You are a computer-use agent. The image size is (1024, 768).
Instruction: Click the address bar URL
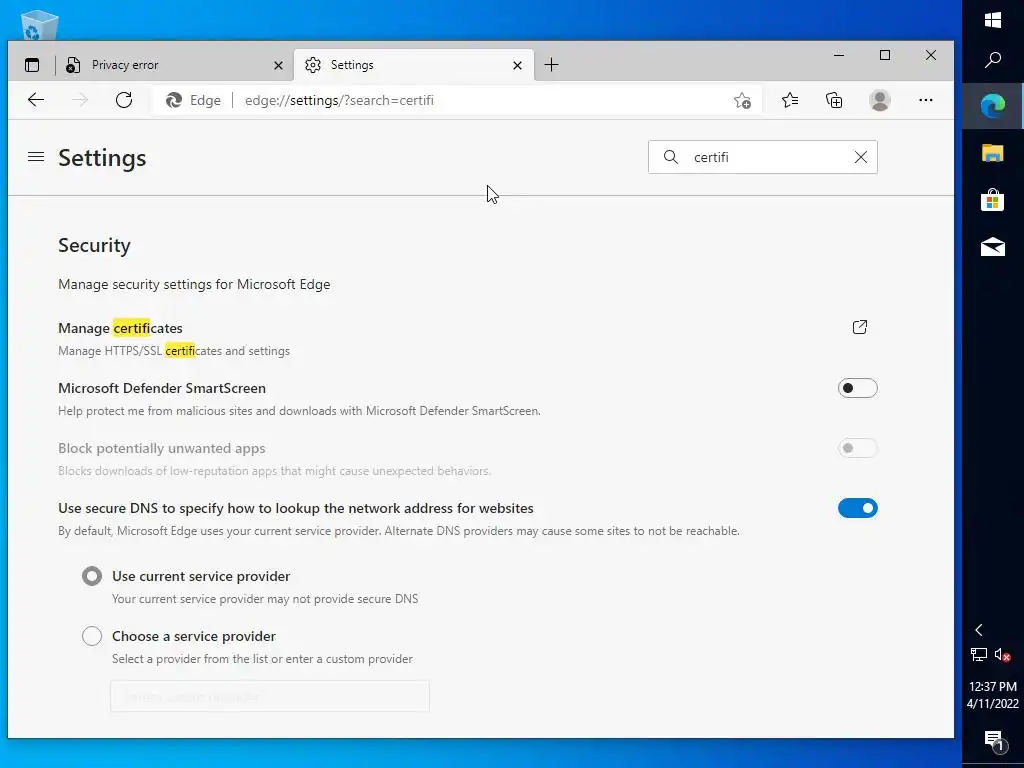[x=339, y=101]
